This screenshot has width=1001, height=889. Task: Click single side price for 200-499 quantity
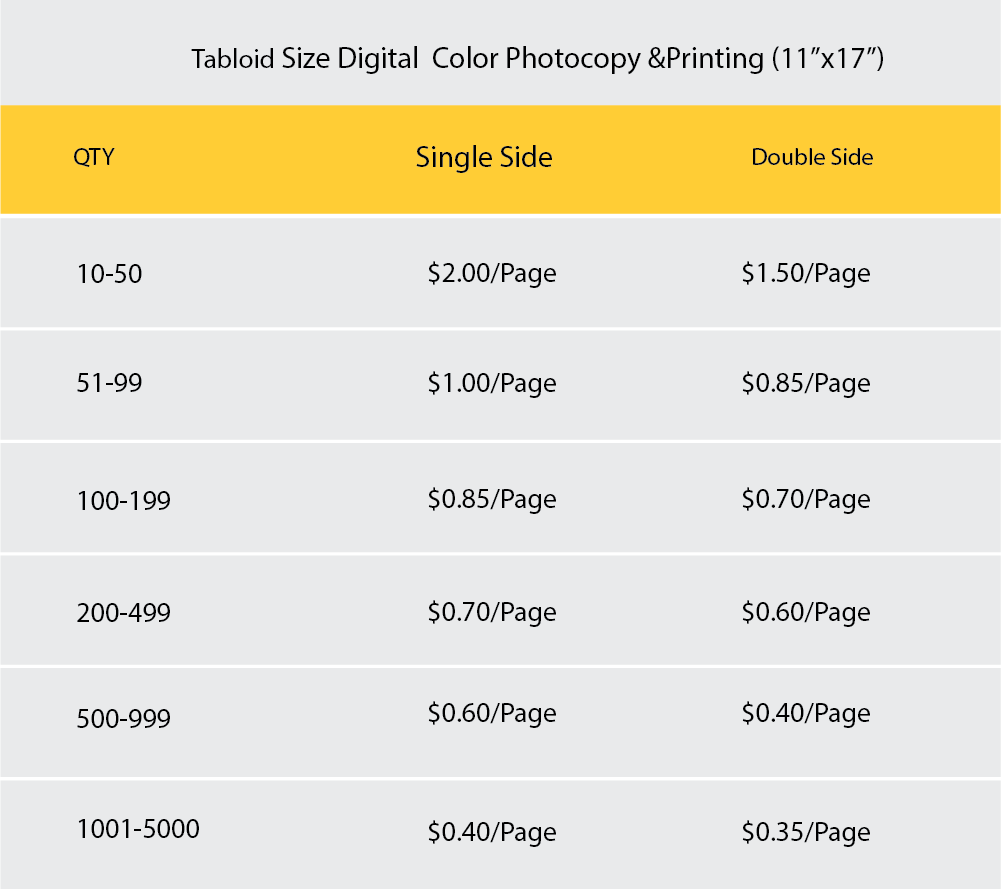point(491,612)
